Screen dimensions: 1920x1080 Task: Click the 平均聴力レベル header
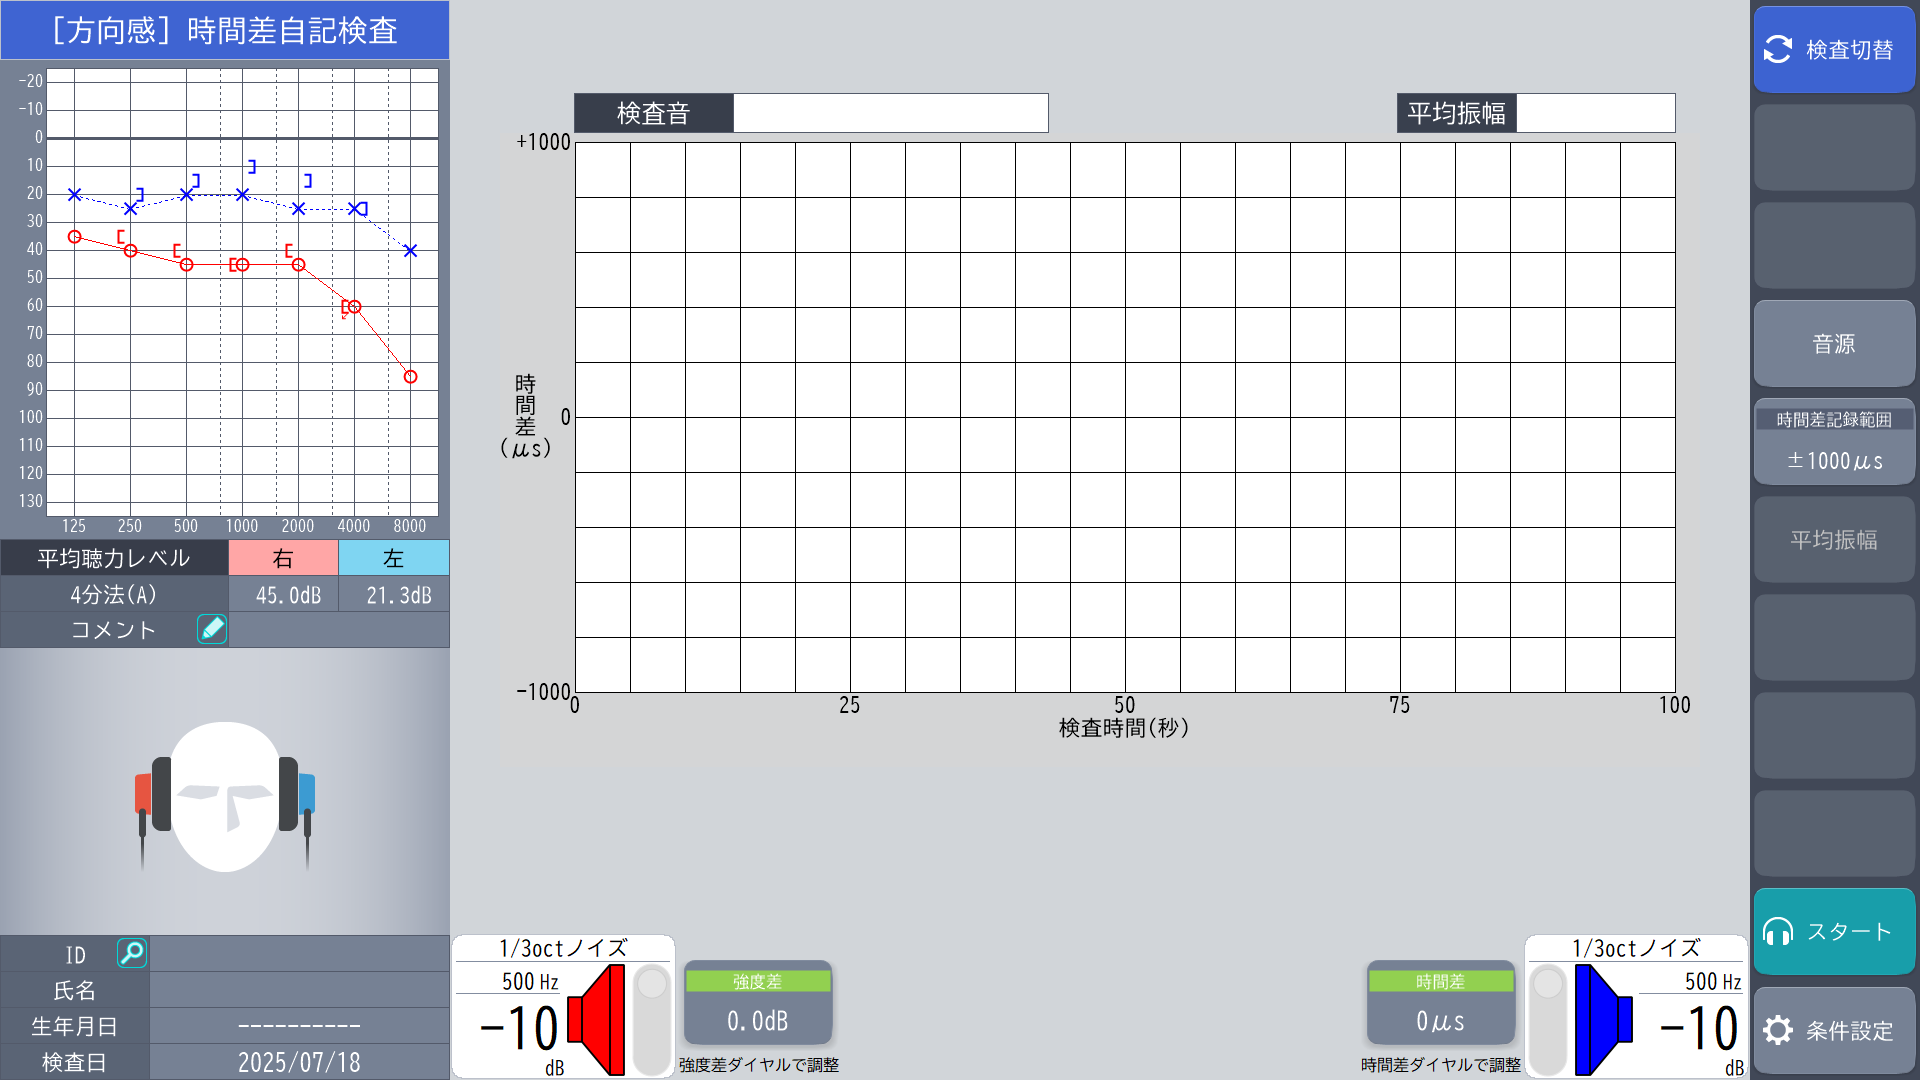tap(114, 558)
